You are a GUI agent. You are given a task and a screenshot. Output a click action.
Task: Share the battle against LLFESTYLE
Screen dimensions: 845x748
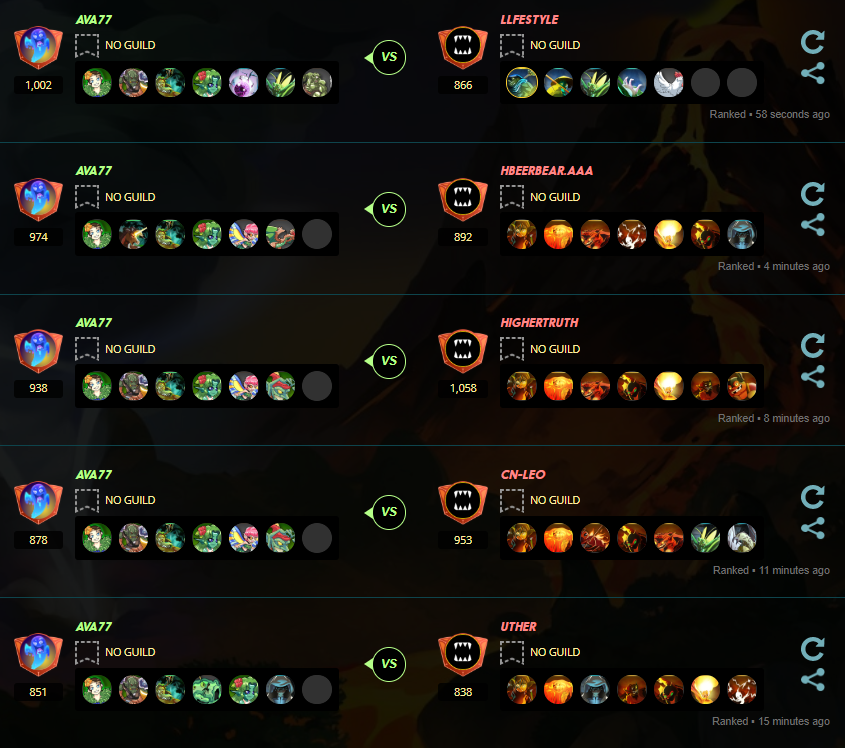point(813,73)
